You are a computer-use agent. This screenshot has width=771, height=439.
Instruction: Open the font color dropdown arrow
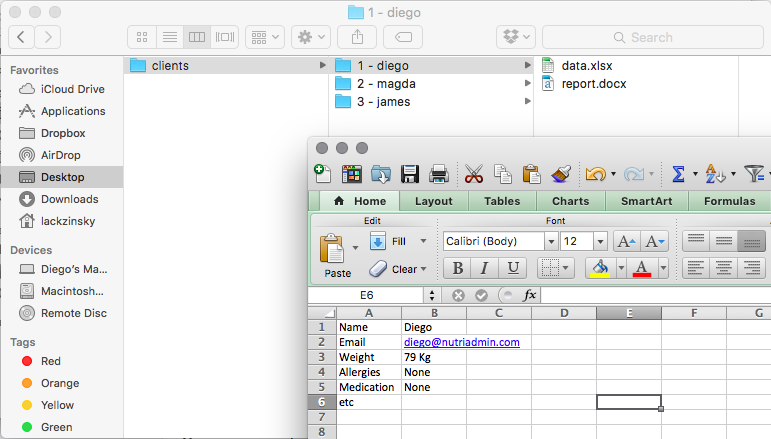pyautogui.click(x=663, y=268)
